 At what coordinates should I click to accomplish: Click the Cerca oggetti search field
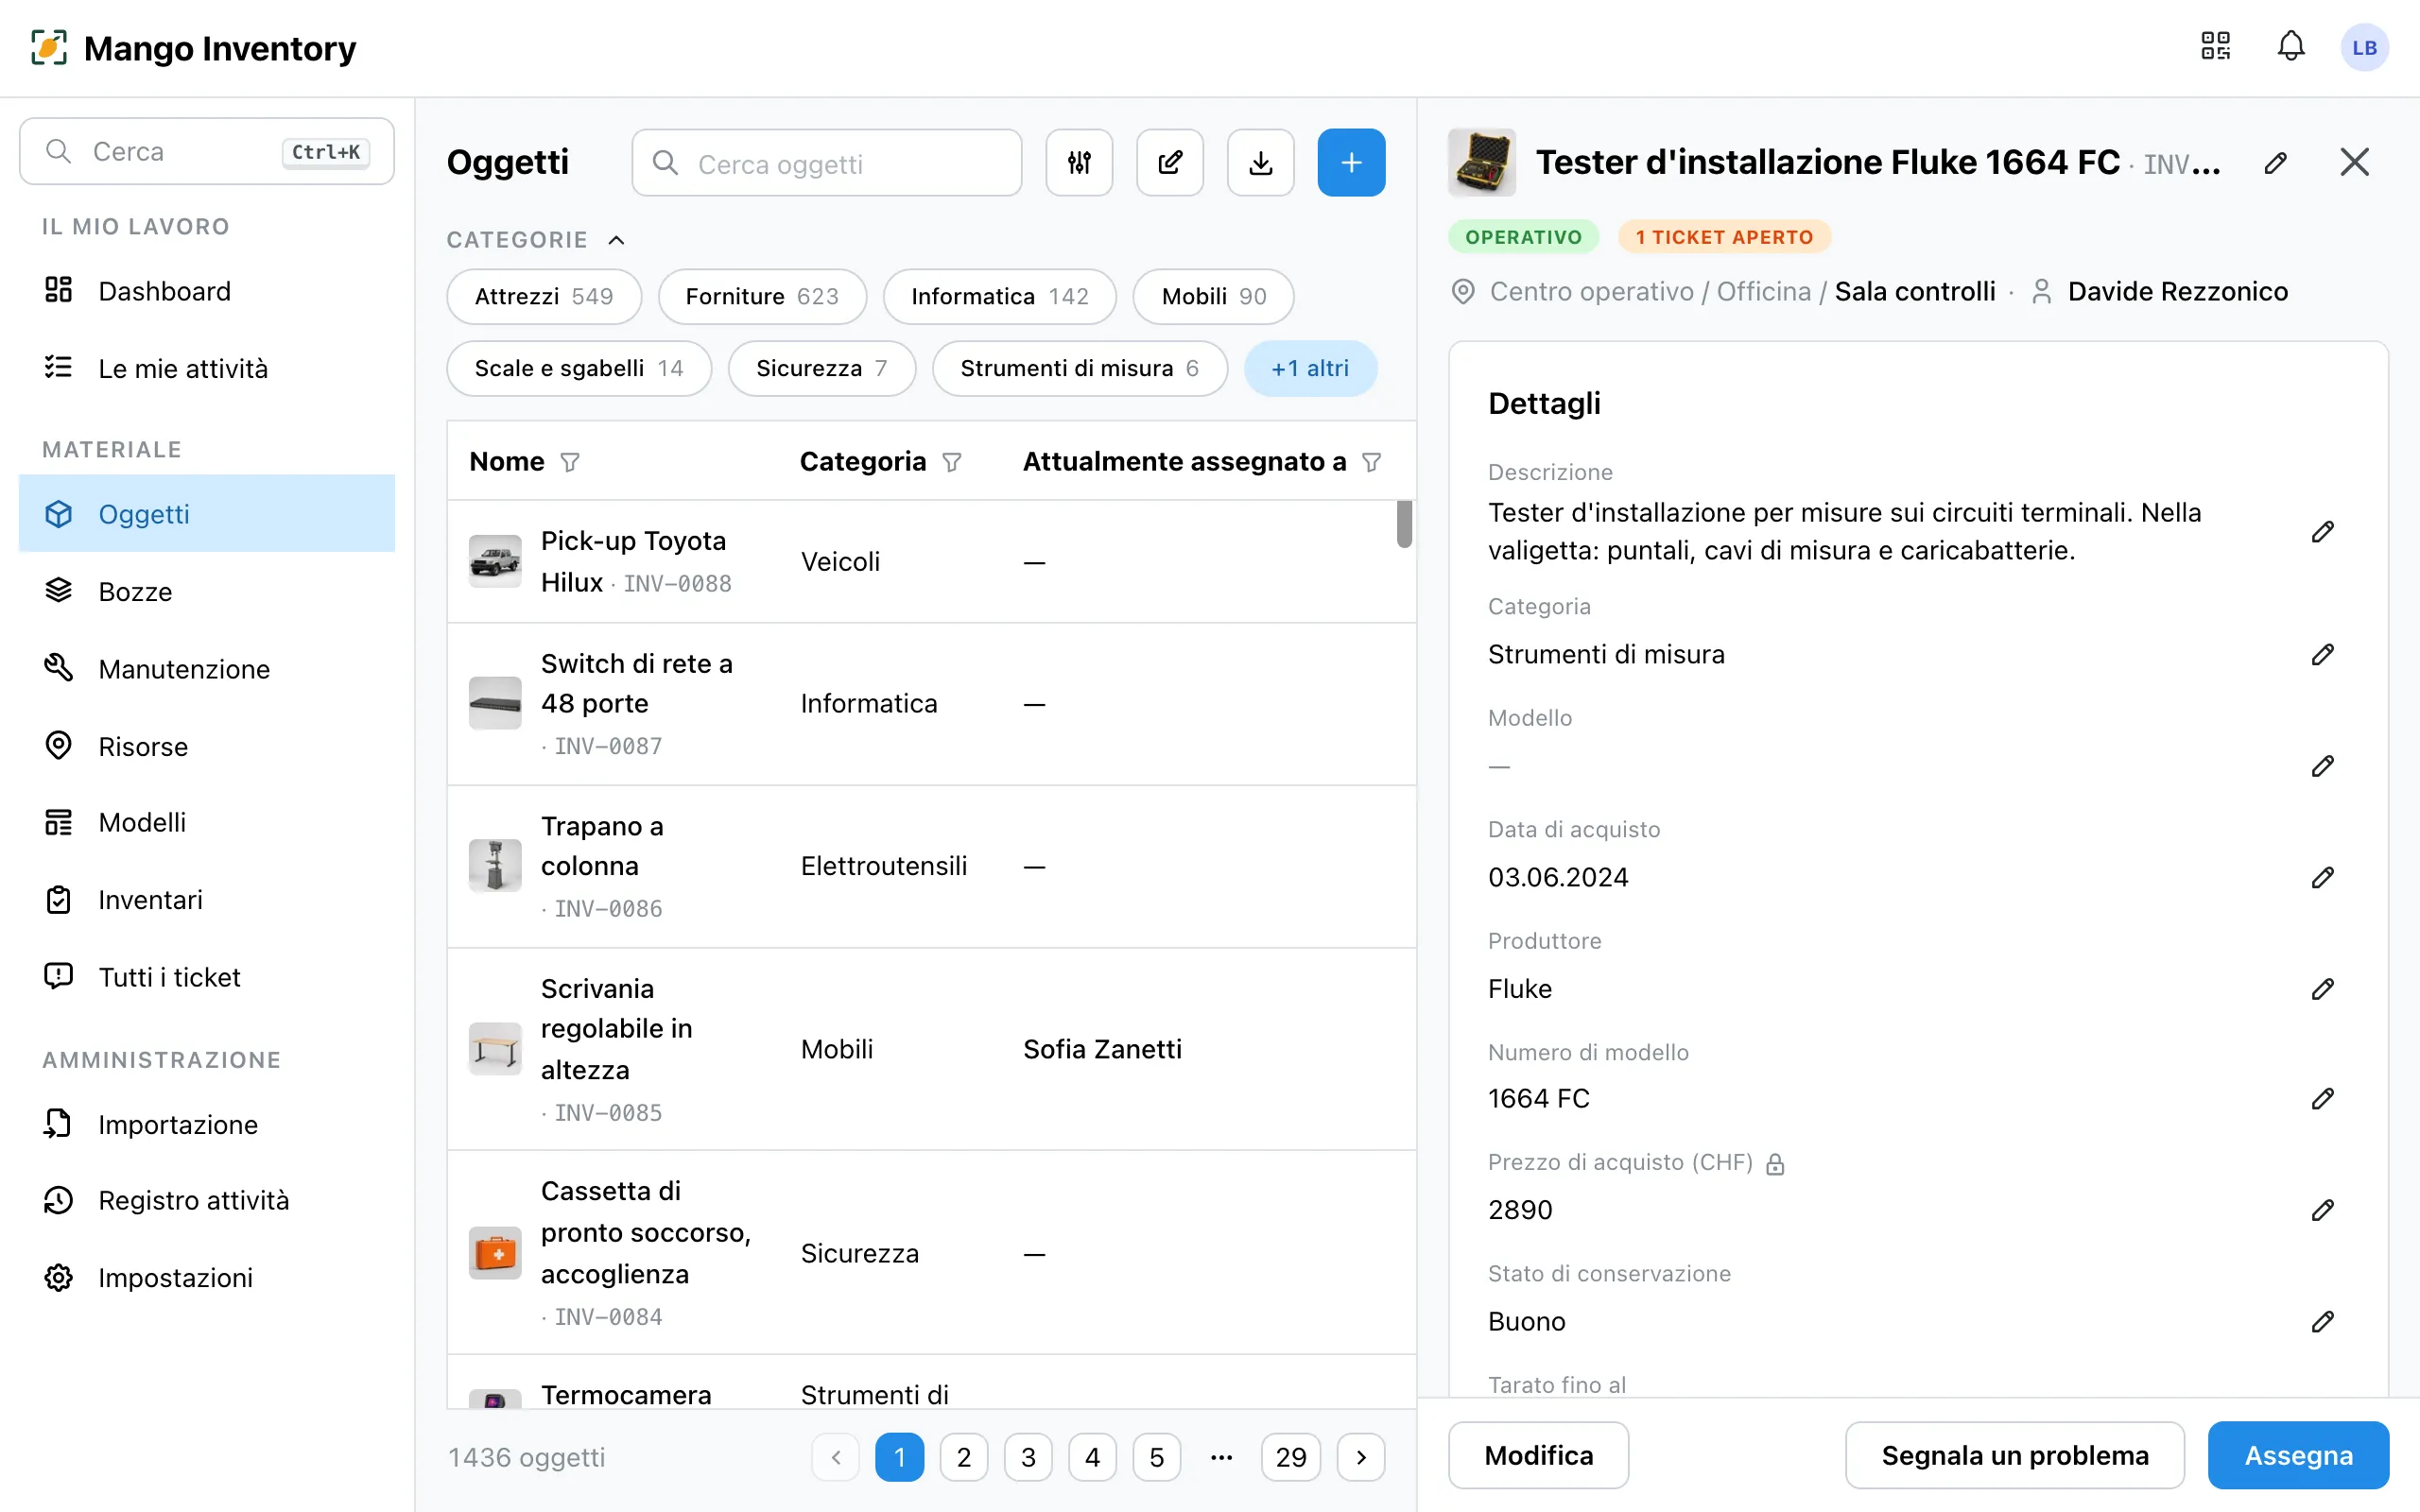[x=826, y=163]
